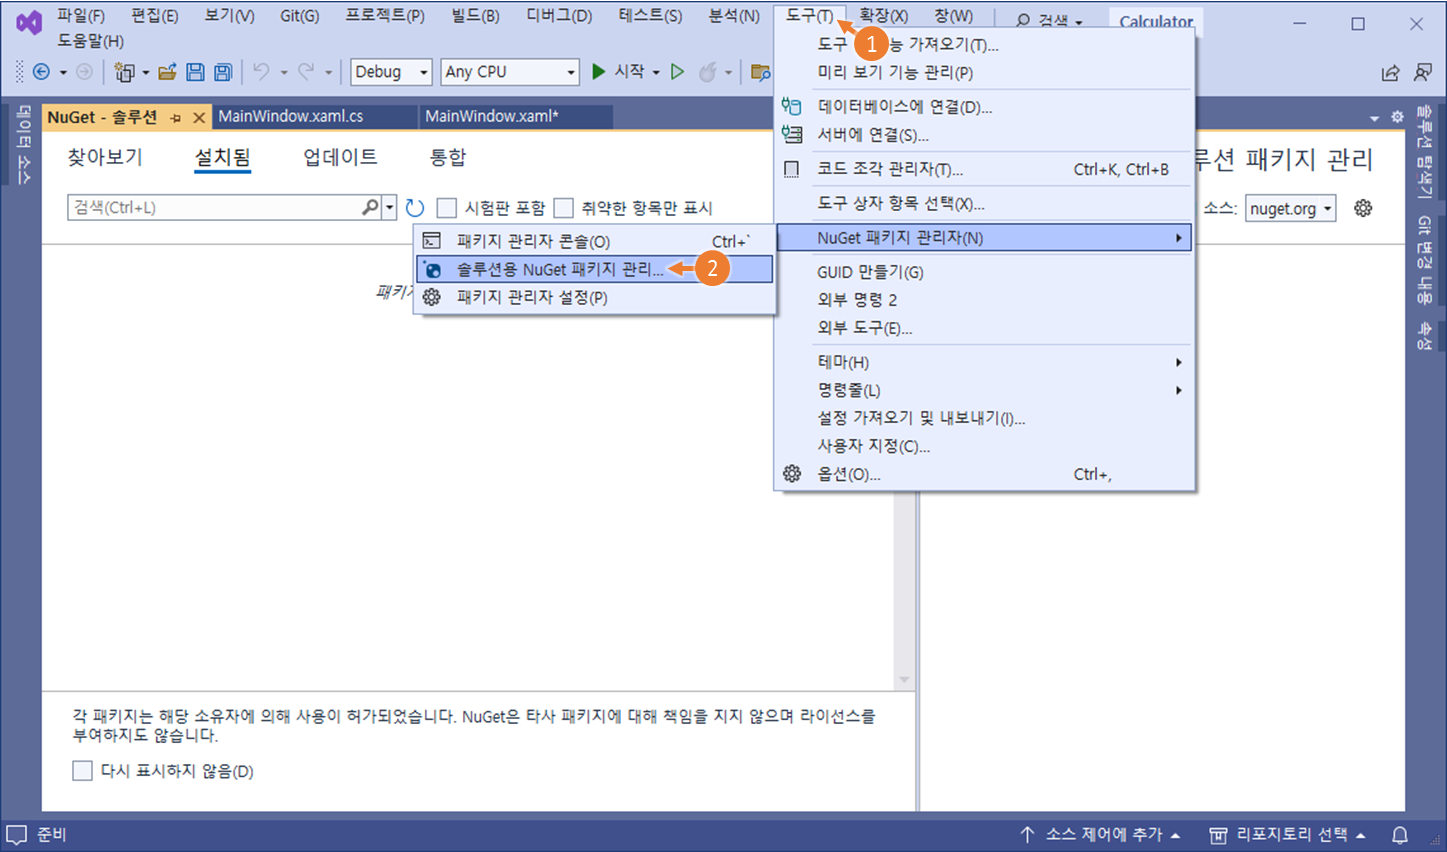This screenshot has height=852, width=1447.
Task: Select GUID 만들기(G) menu item
Action: [x=985, y=272]
